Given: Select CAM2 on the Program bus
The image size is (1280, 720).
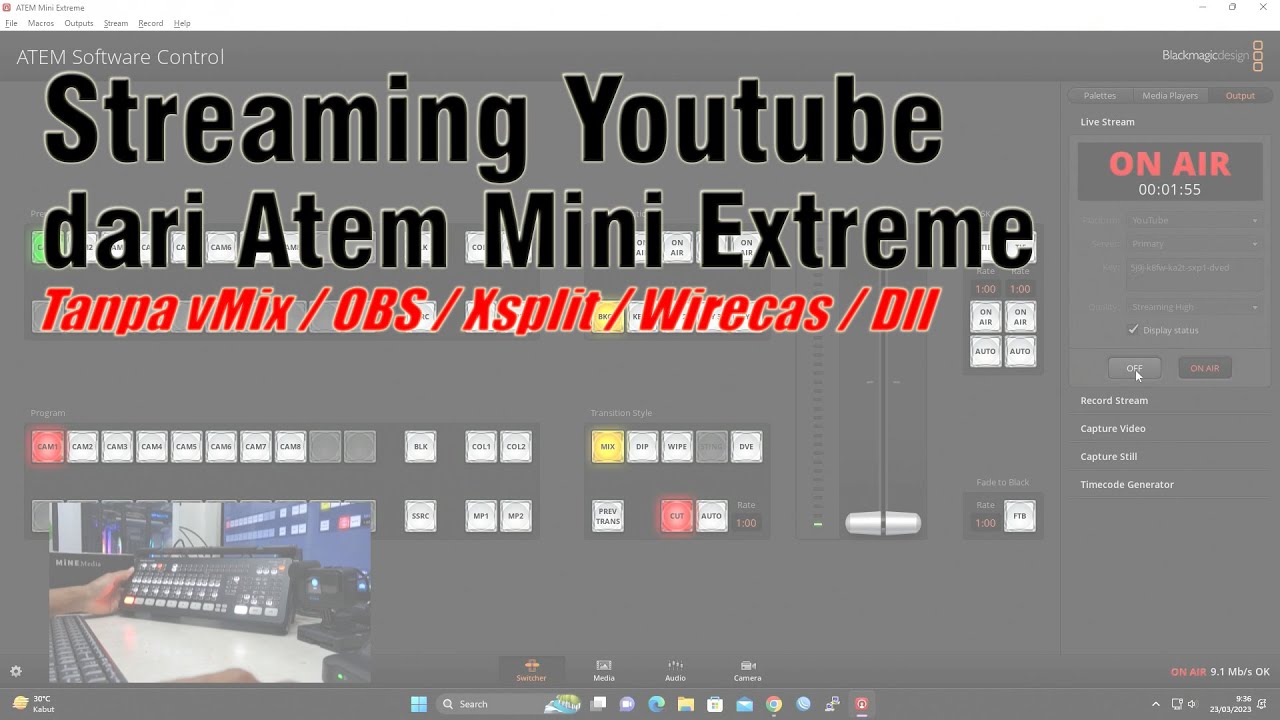Looking at the screenshot, I should (82, 447).
